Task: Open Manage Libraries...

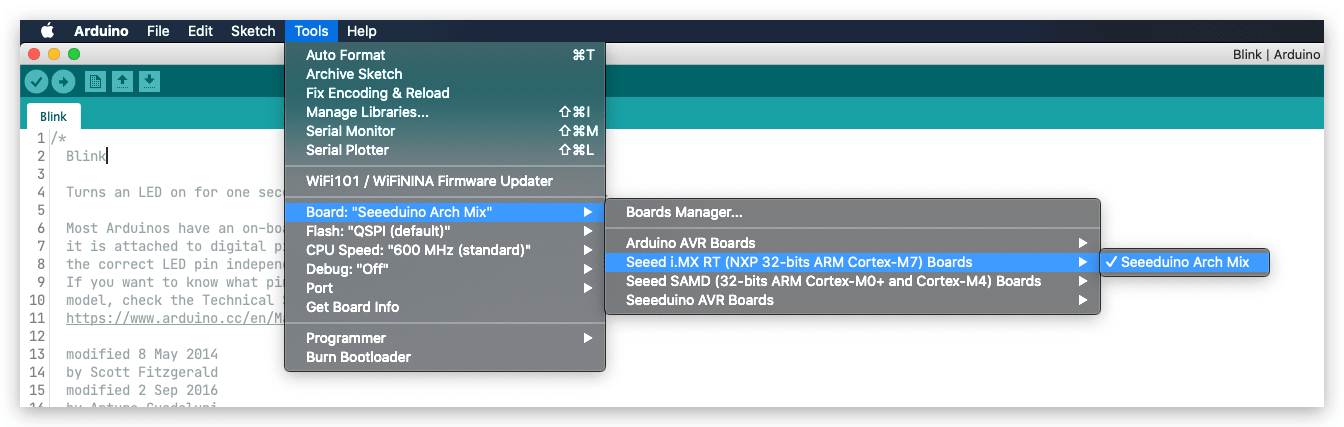Action: [445, 112]
